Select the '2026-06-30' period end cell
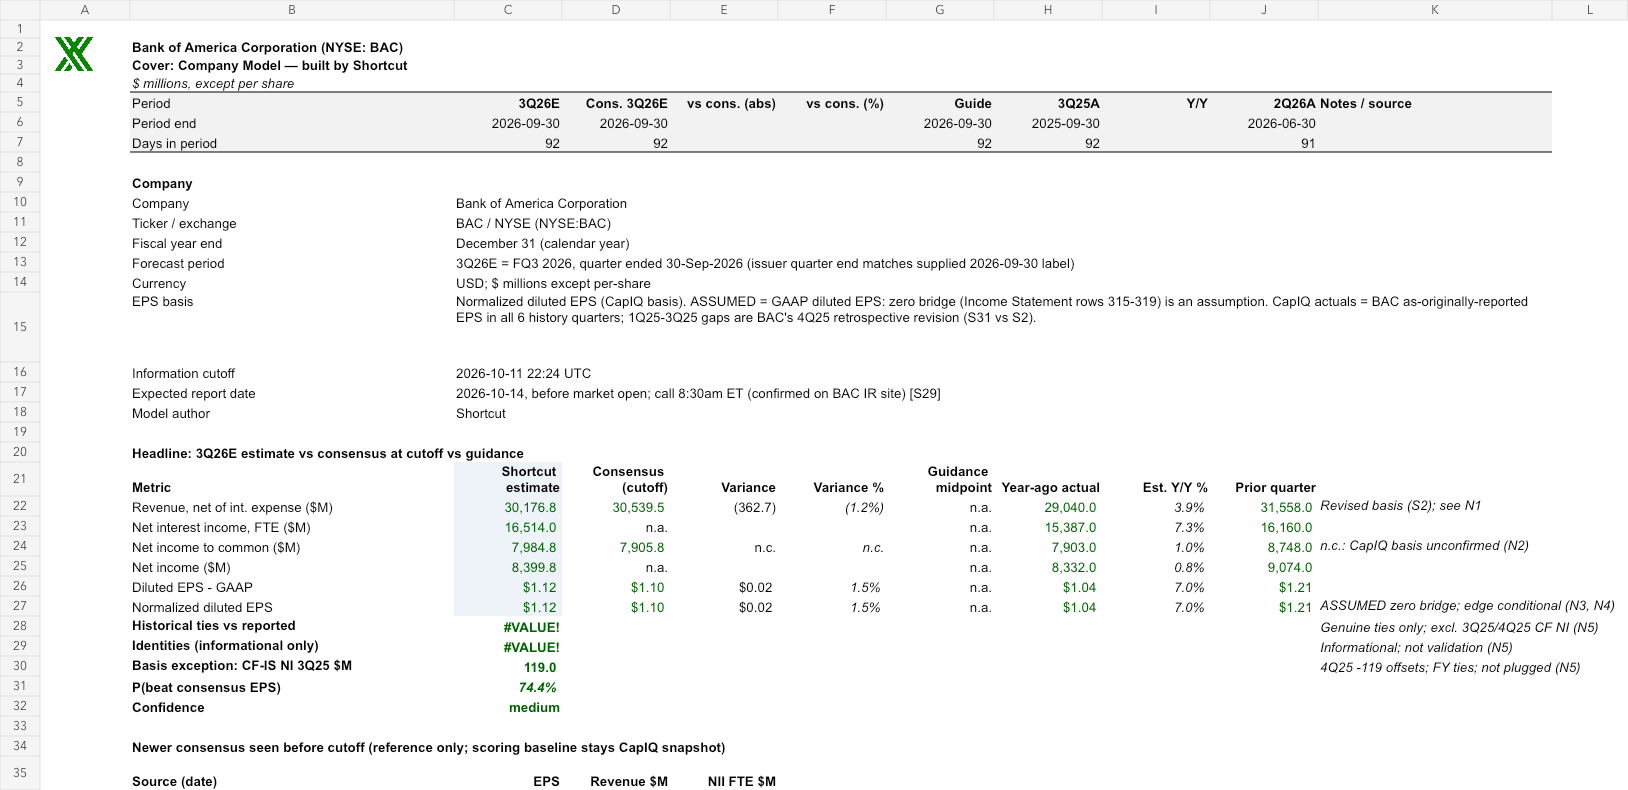The image size is (1628, 790). (1282, 124)
